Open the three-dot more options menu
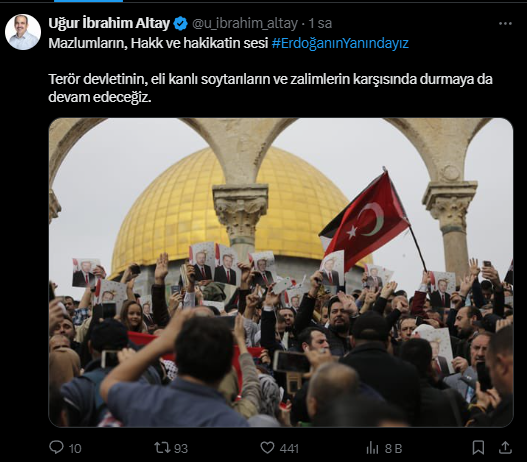 click(x=505, y=24)
